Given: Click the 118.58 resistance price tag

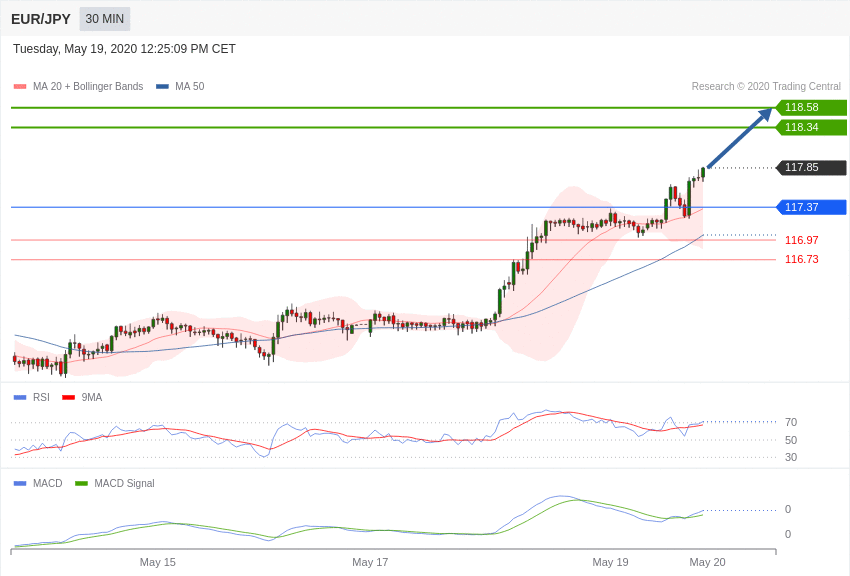Looking at the screenshot, I should (x=811, y=107).
